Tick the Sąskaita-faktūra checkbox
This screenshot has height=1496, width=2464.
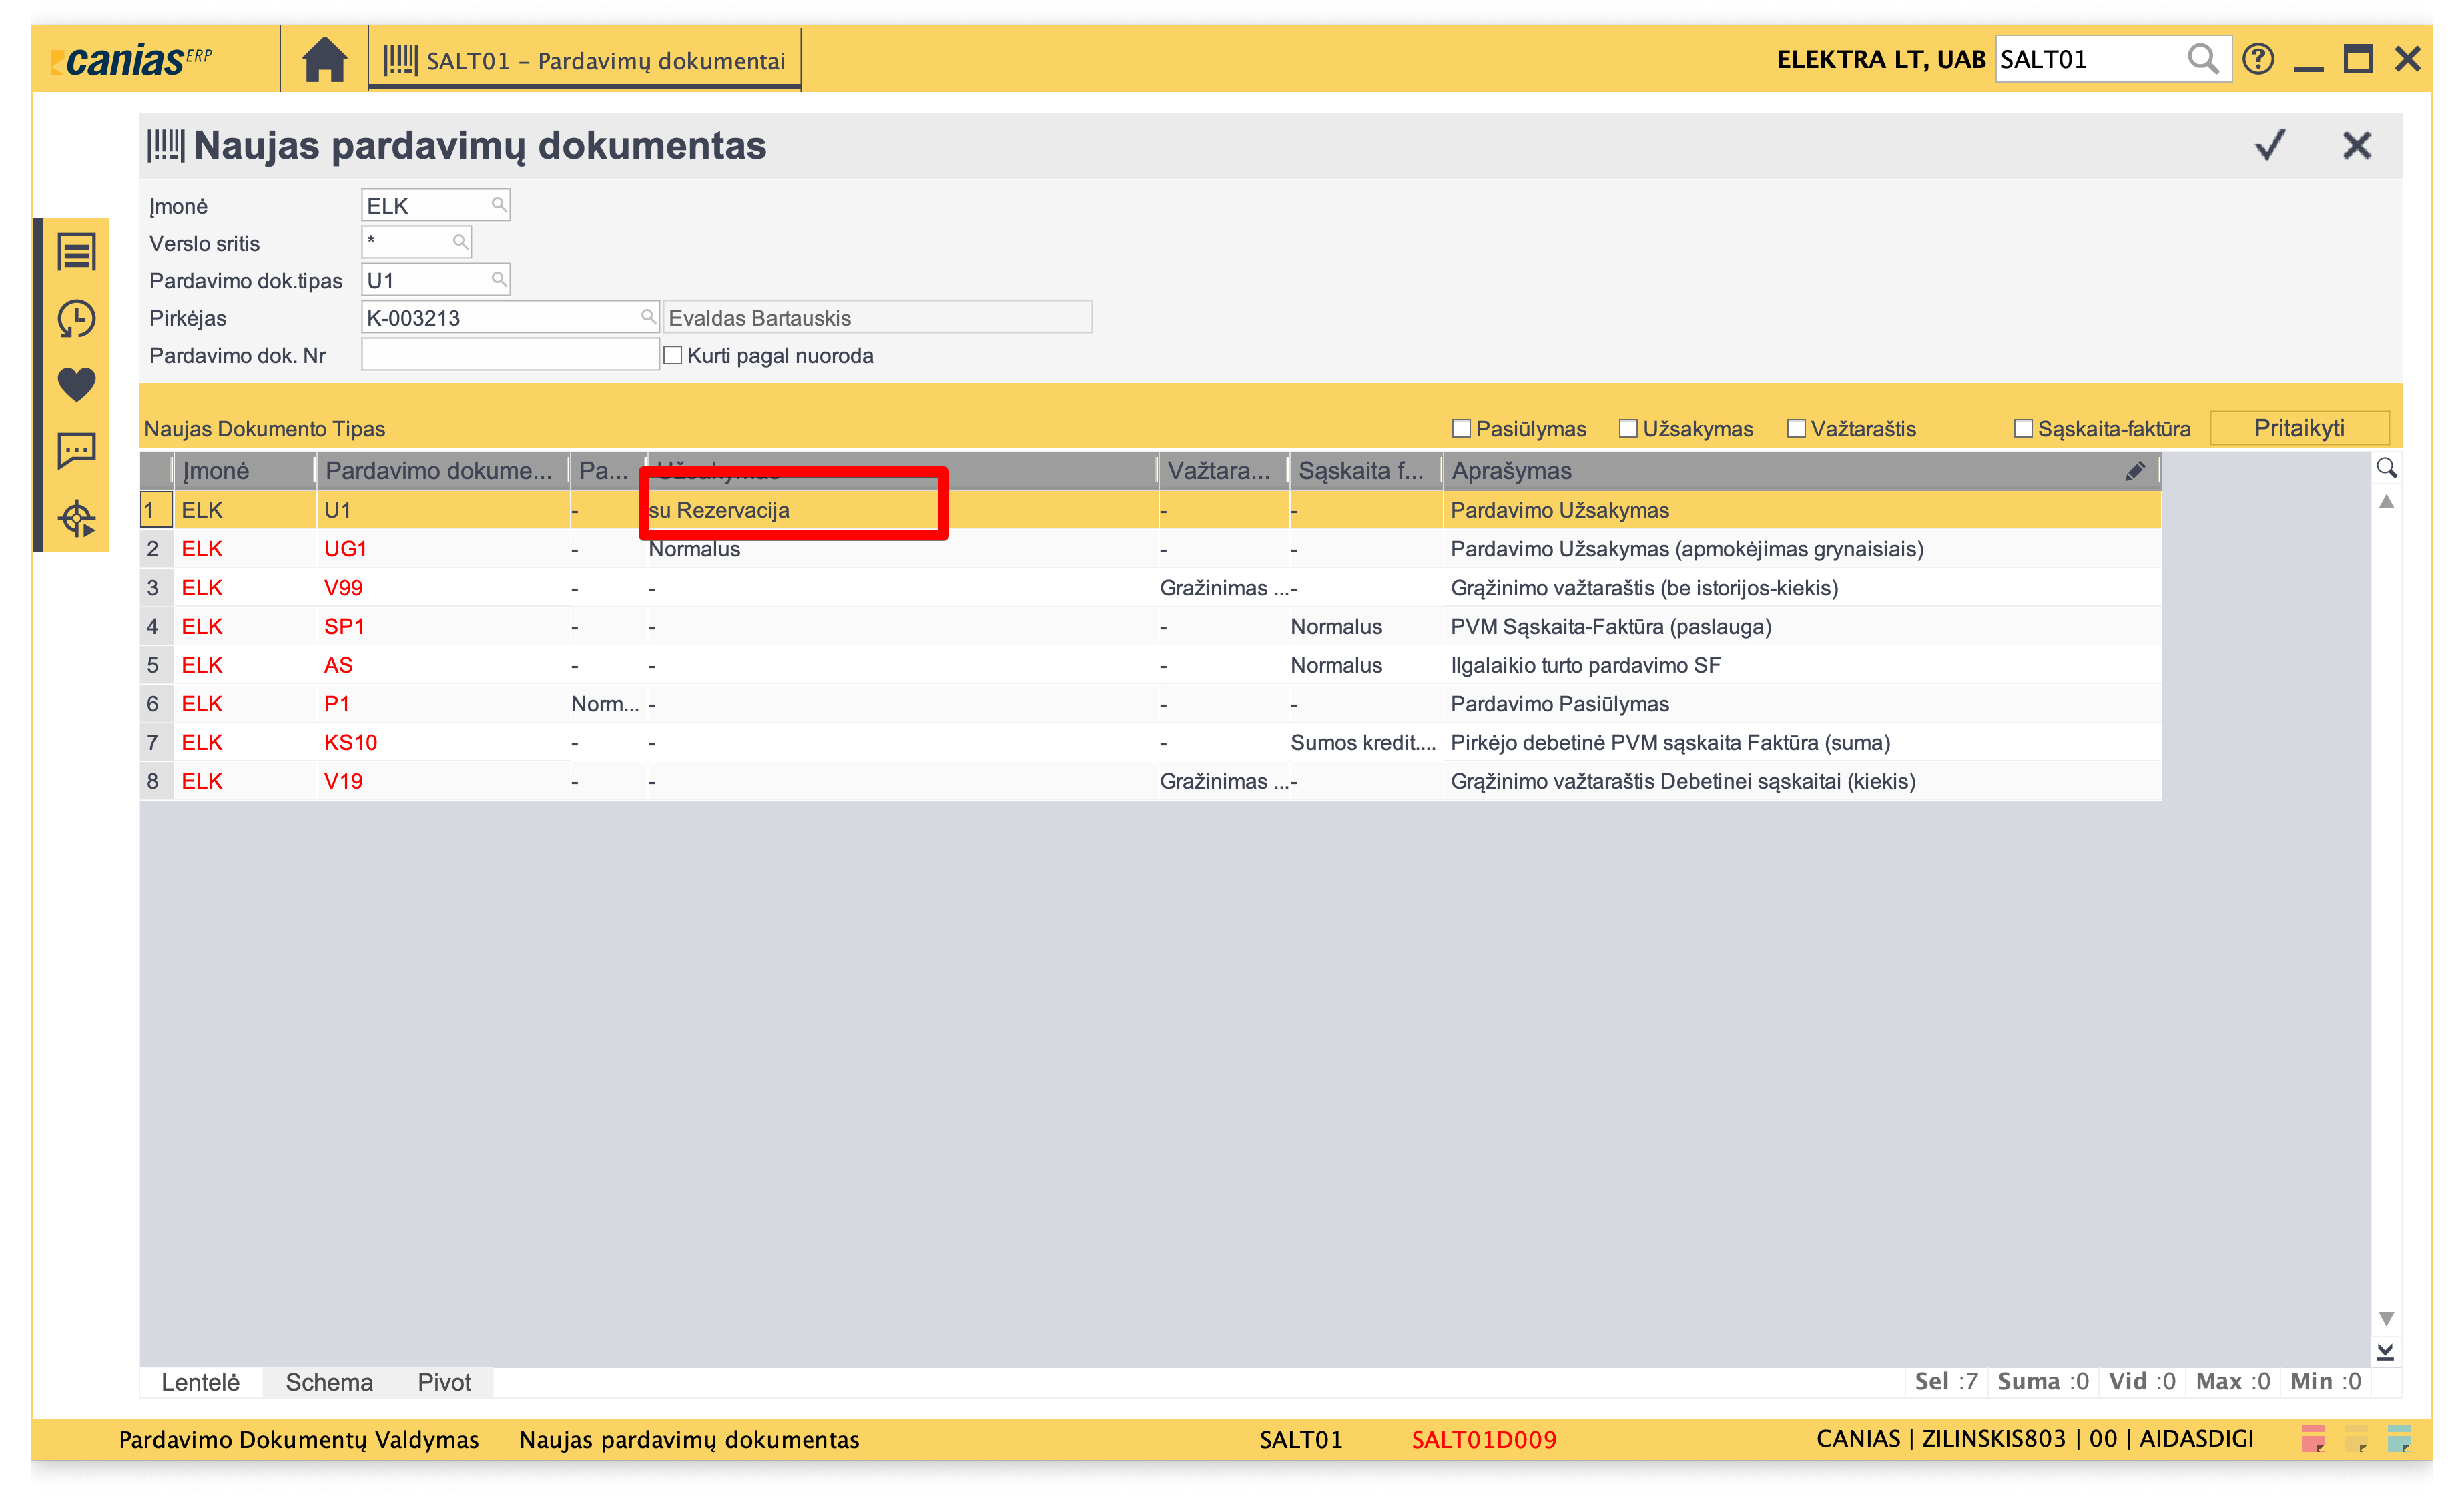pyautogui.click(x=2022, y=429)
